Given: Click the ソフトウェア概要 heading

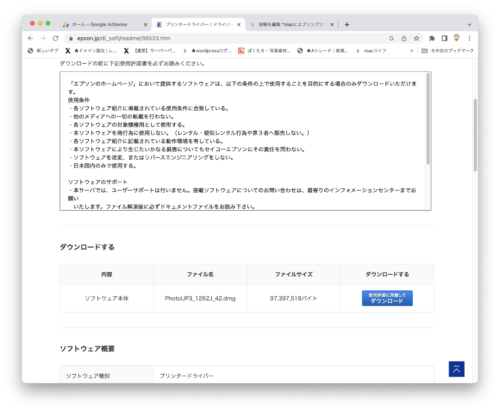Looking at the screenshot, I should [87, 349].
